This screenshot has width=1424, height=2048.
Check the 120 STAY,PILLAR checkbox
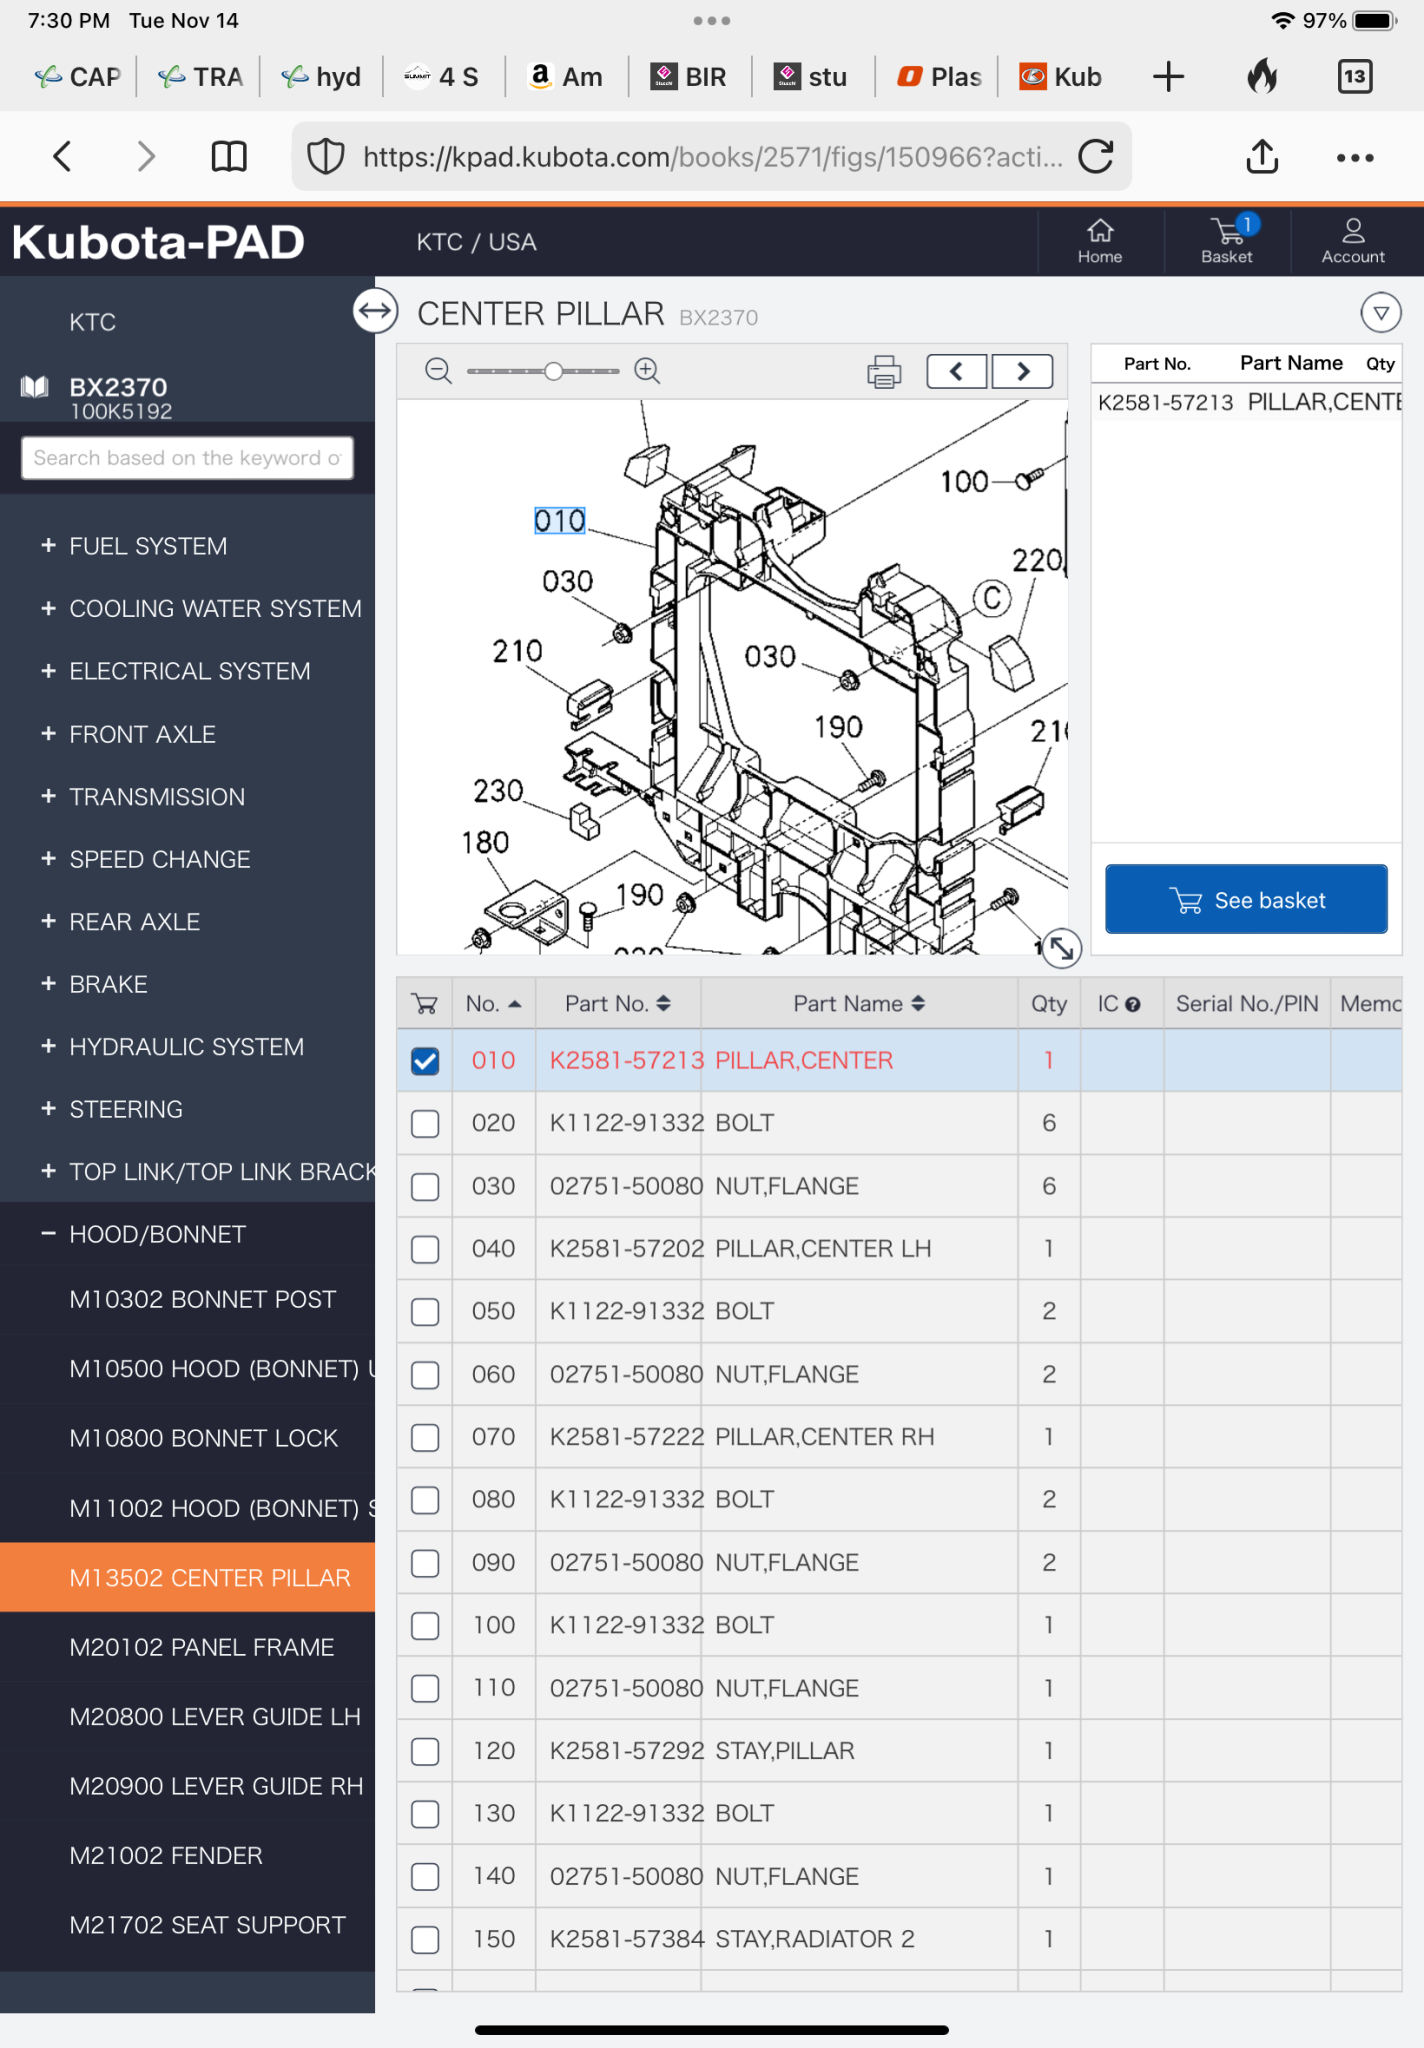(x=425, y=1752)
